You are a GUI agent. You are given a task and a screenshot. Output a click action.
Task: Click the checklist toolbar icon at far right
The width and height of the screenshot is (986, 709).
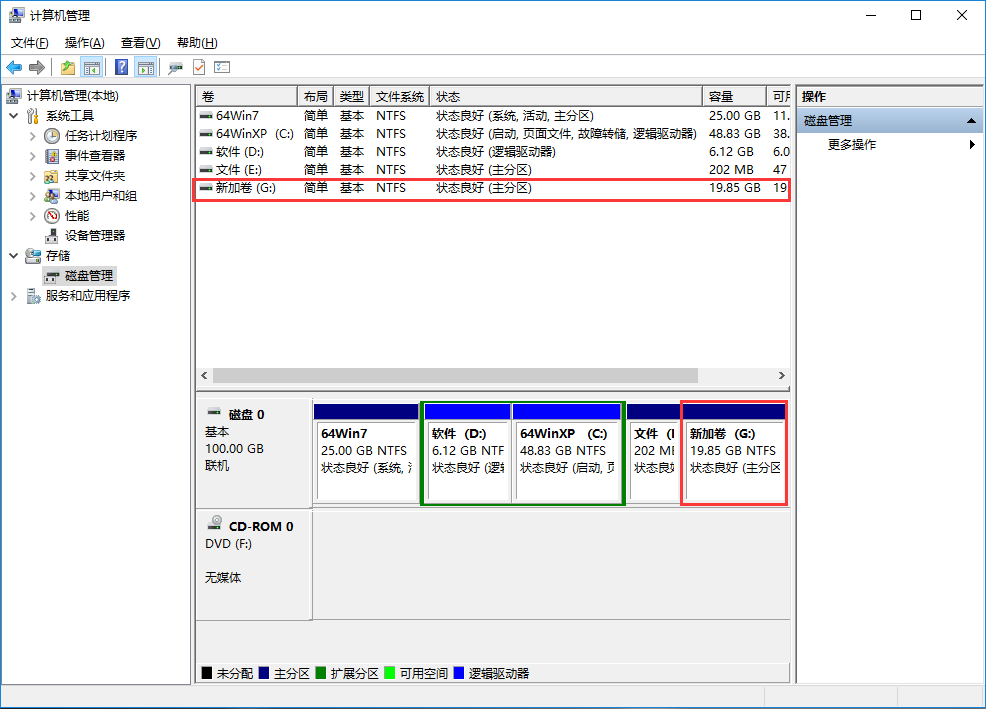click(x=222, y=67)
